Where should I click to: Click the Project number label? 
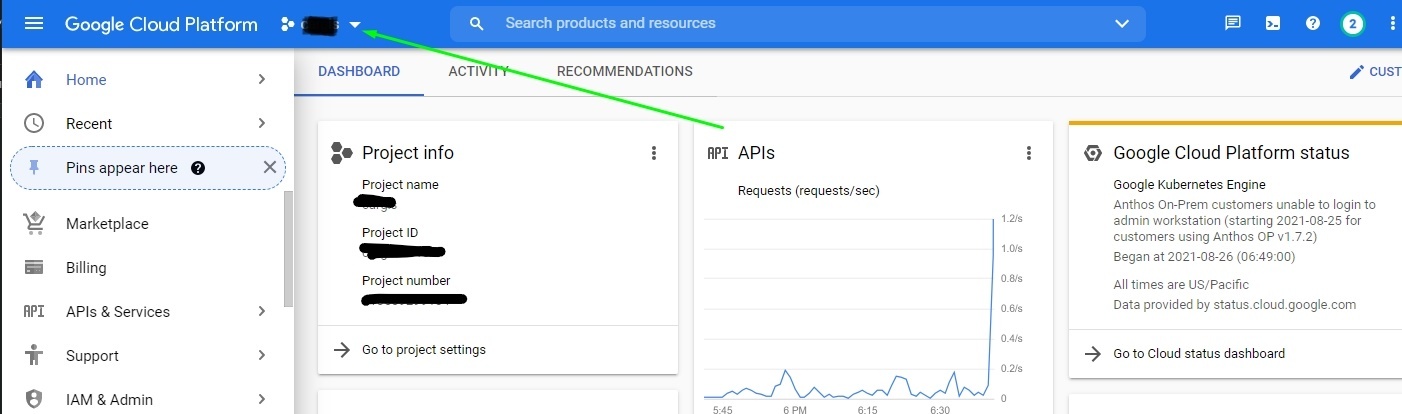point(406,281)
